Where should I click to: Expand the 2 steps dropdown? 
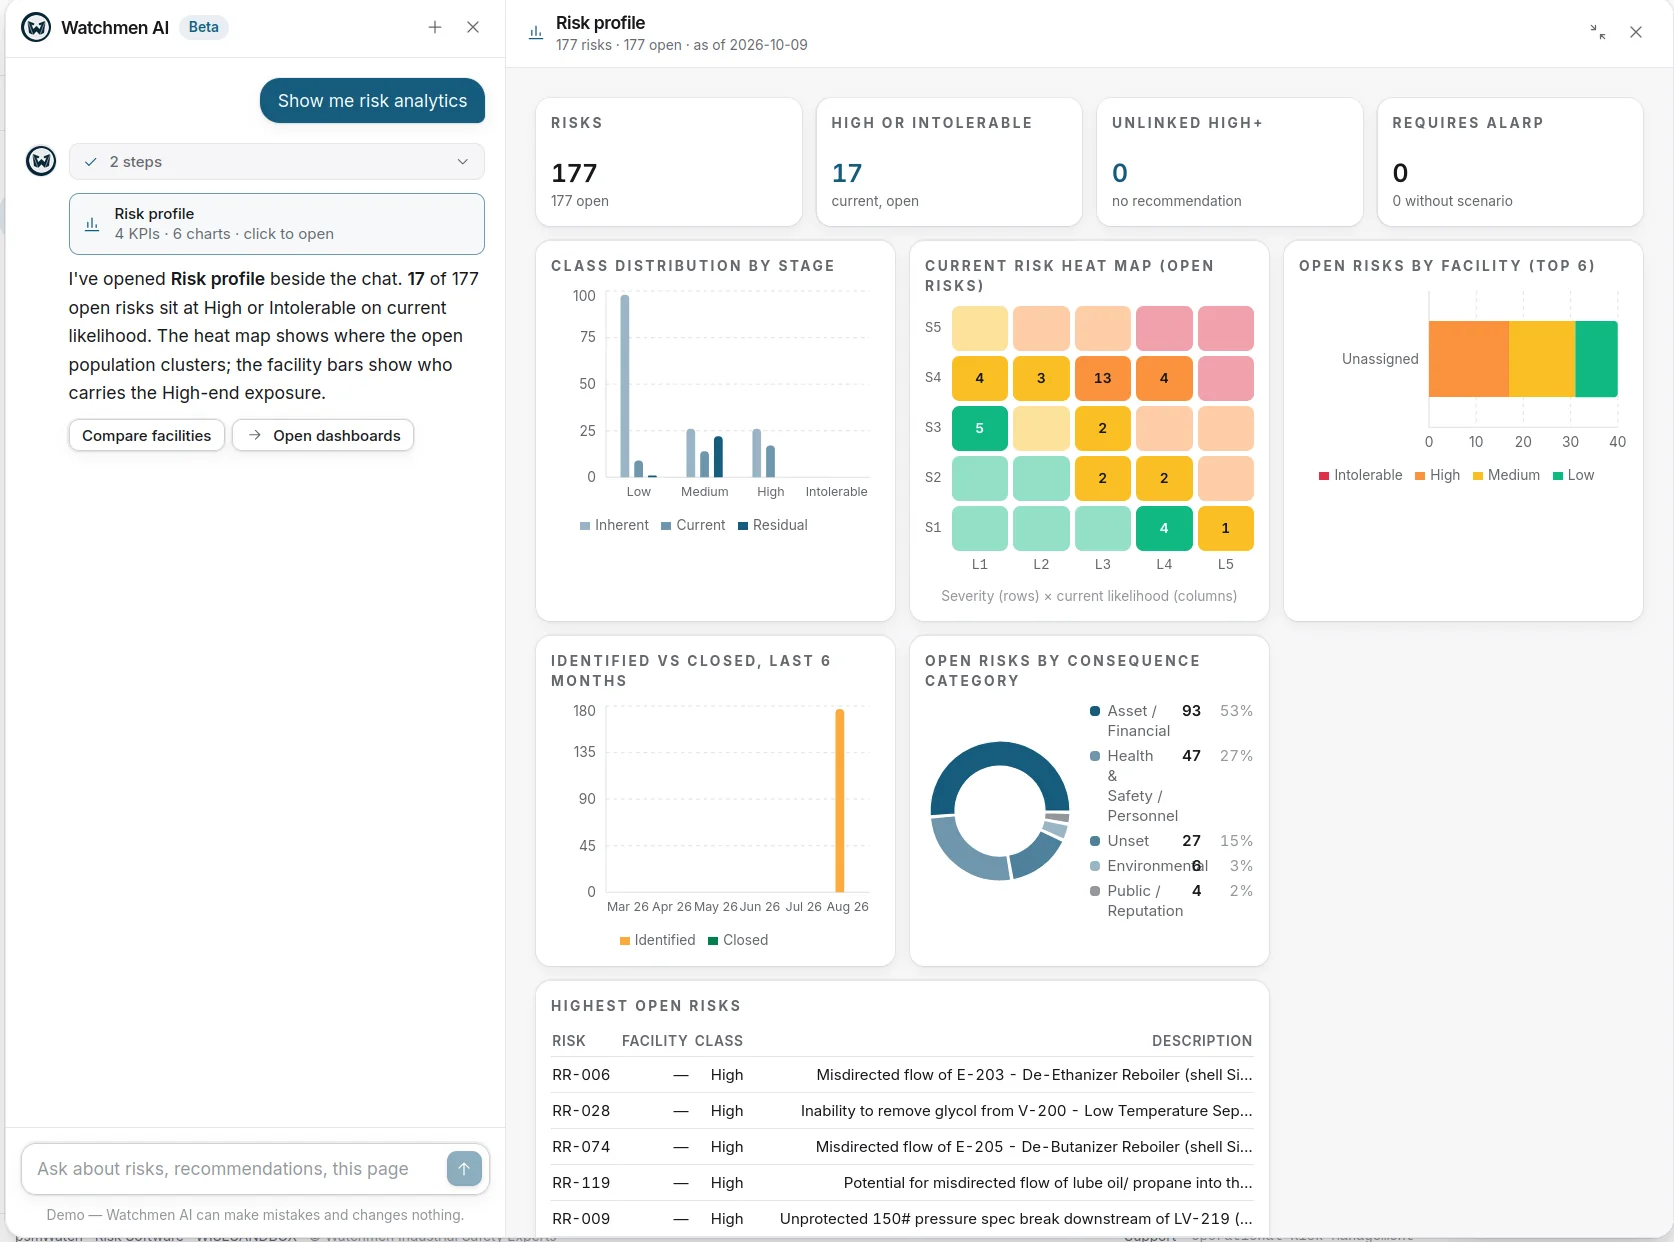click(277, 162)
